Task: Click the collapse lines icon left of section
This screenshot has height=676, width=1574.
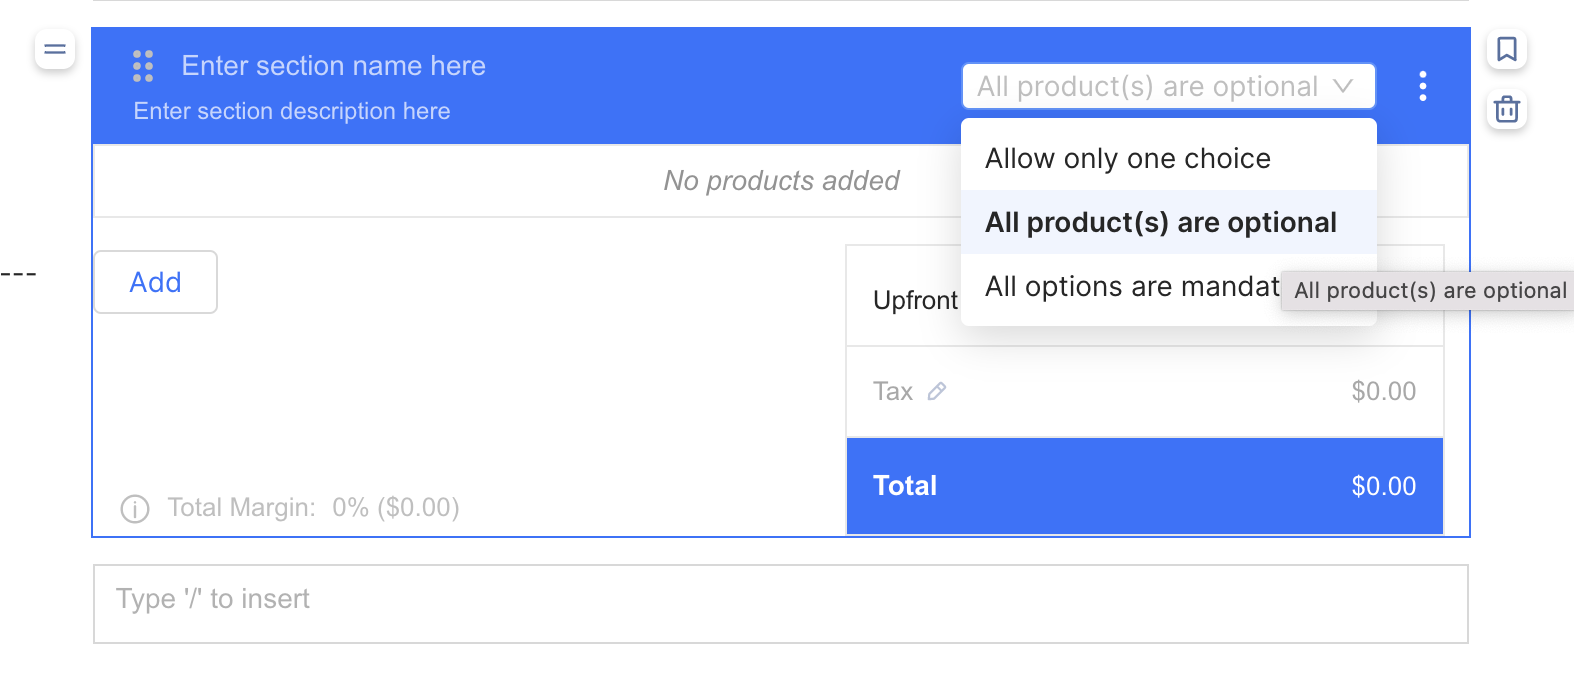Action: 55,49
